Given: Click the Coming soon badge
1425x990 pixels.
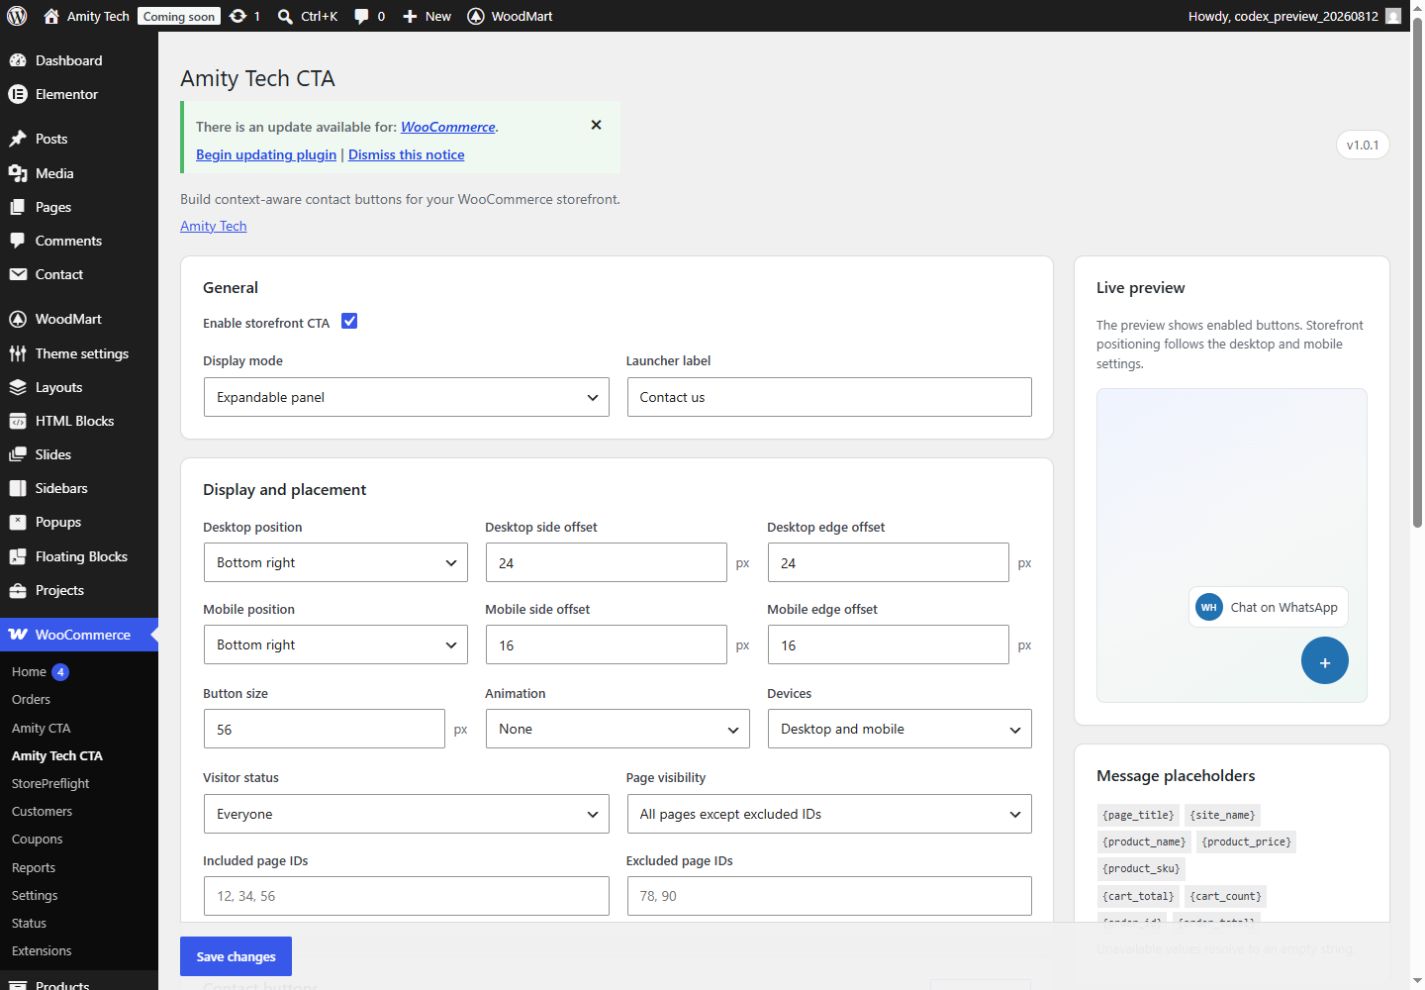Looking at the screenshot, I should click(179, 16).
